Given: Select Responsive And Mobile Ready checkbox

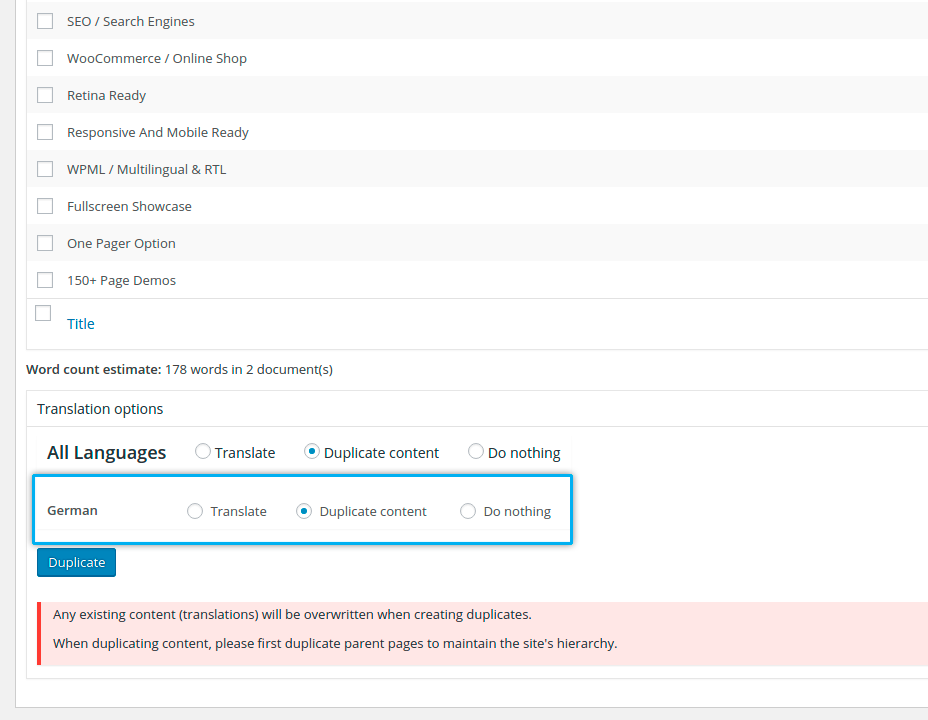Looking at the screenshot, I should [45, 132].
